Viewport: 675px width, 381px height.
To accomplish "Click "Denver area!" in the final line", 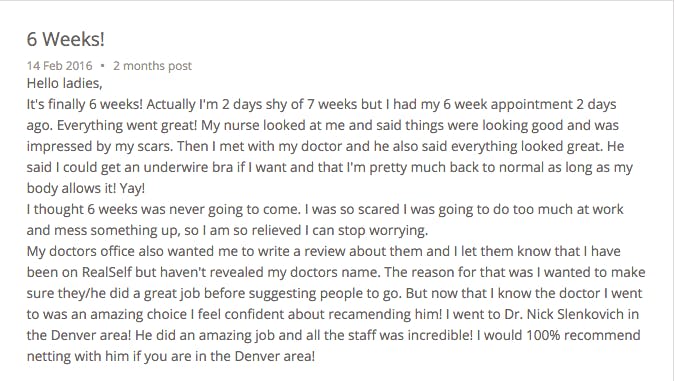I will tap(275, 356).
